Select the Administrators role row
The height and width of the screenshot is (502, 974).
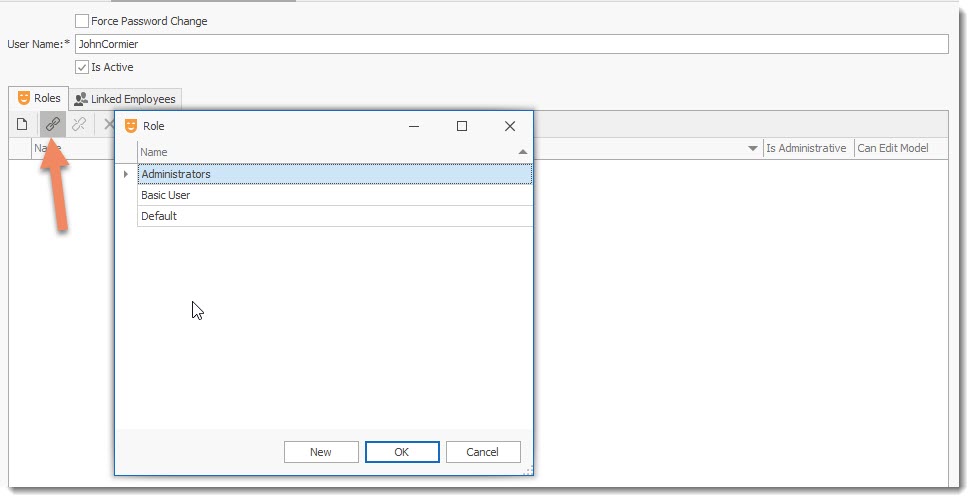pyautogui.click(x=335, y=174)
